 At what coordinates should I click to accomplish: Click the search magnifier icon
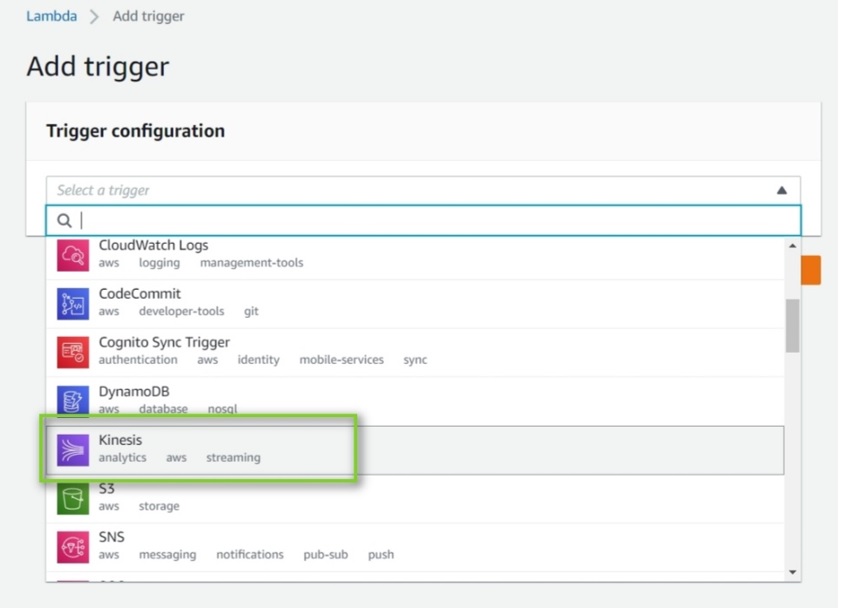64,221
